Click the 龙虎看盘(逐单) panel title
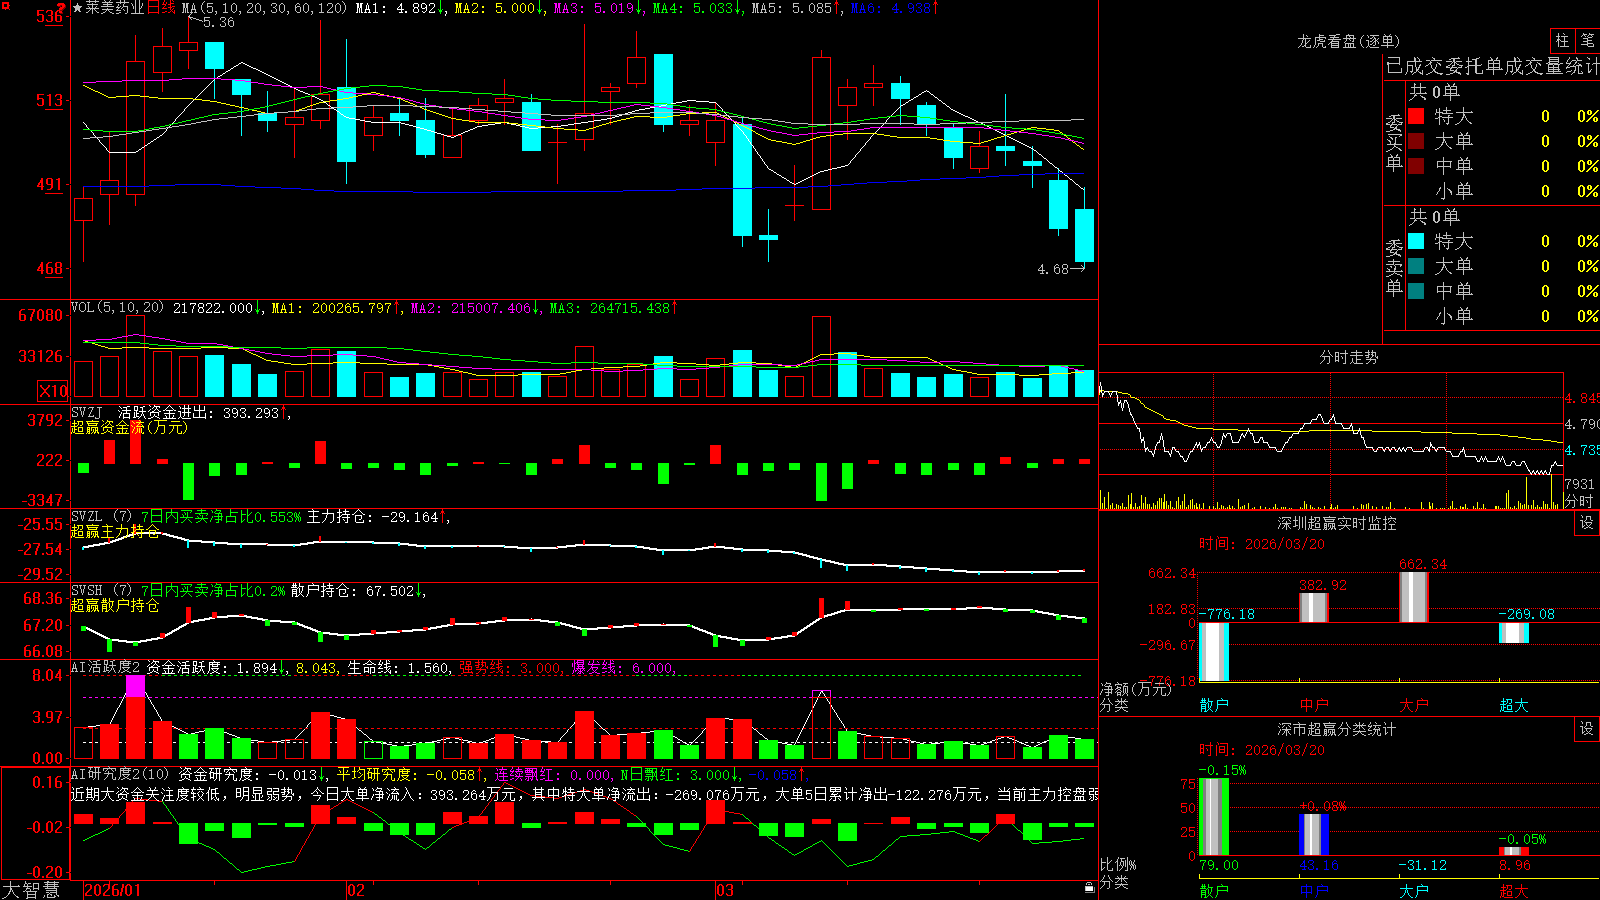 pyautogui.click(x=1349, y=41)
